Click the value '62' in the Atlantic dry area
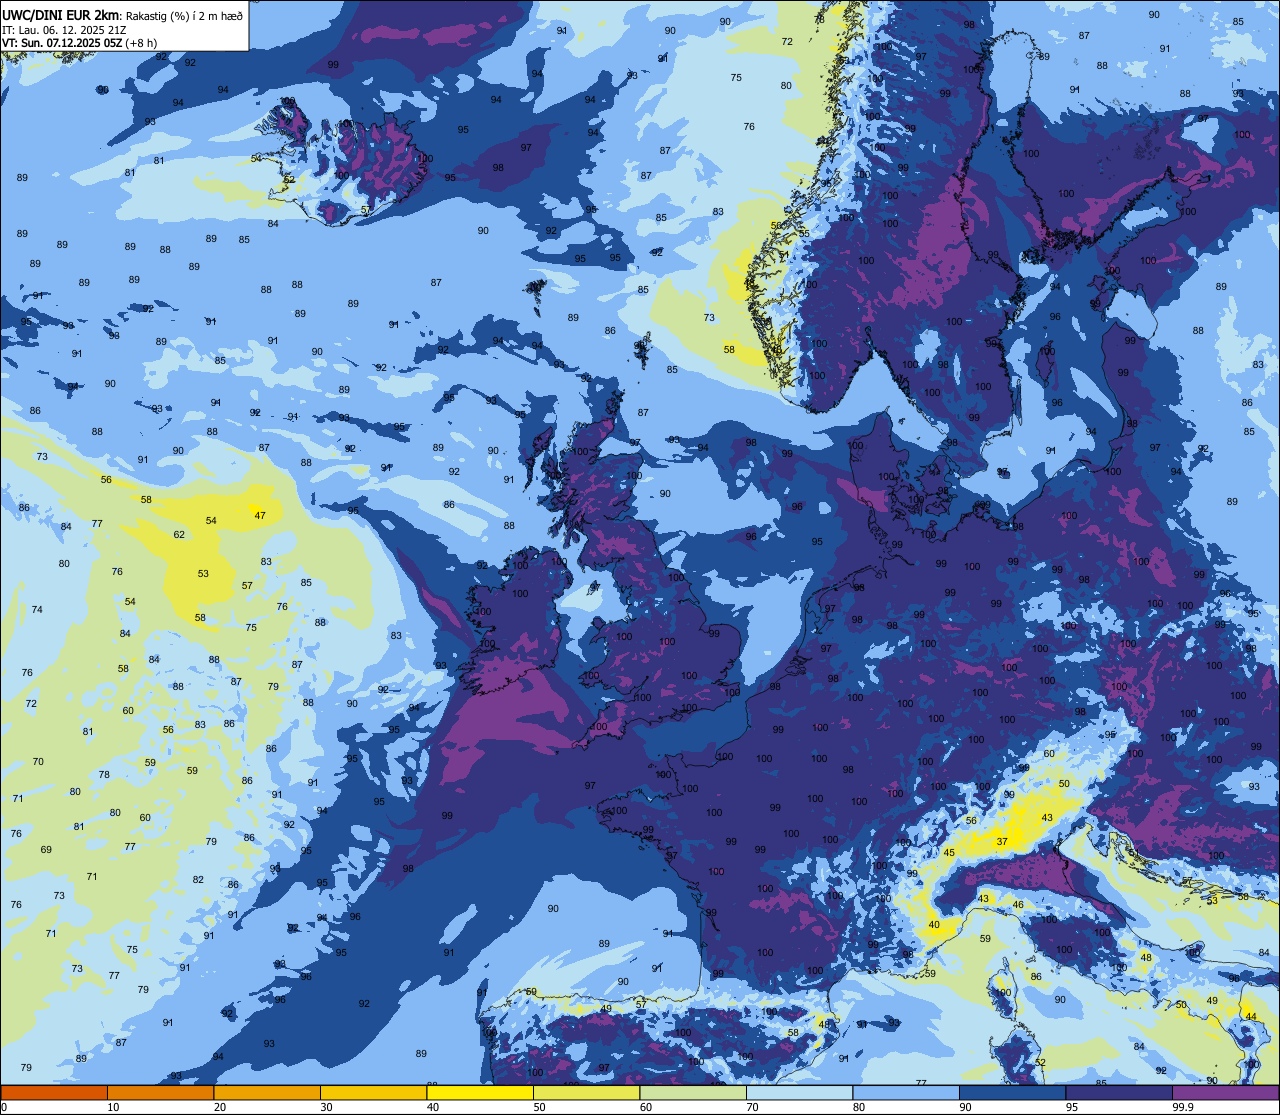Viewport: 1280px width, 1115px height. click(x=179, y=535)
